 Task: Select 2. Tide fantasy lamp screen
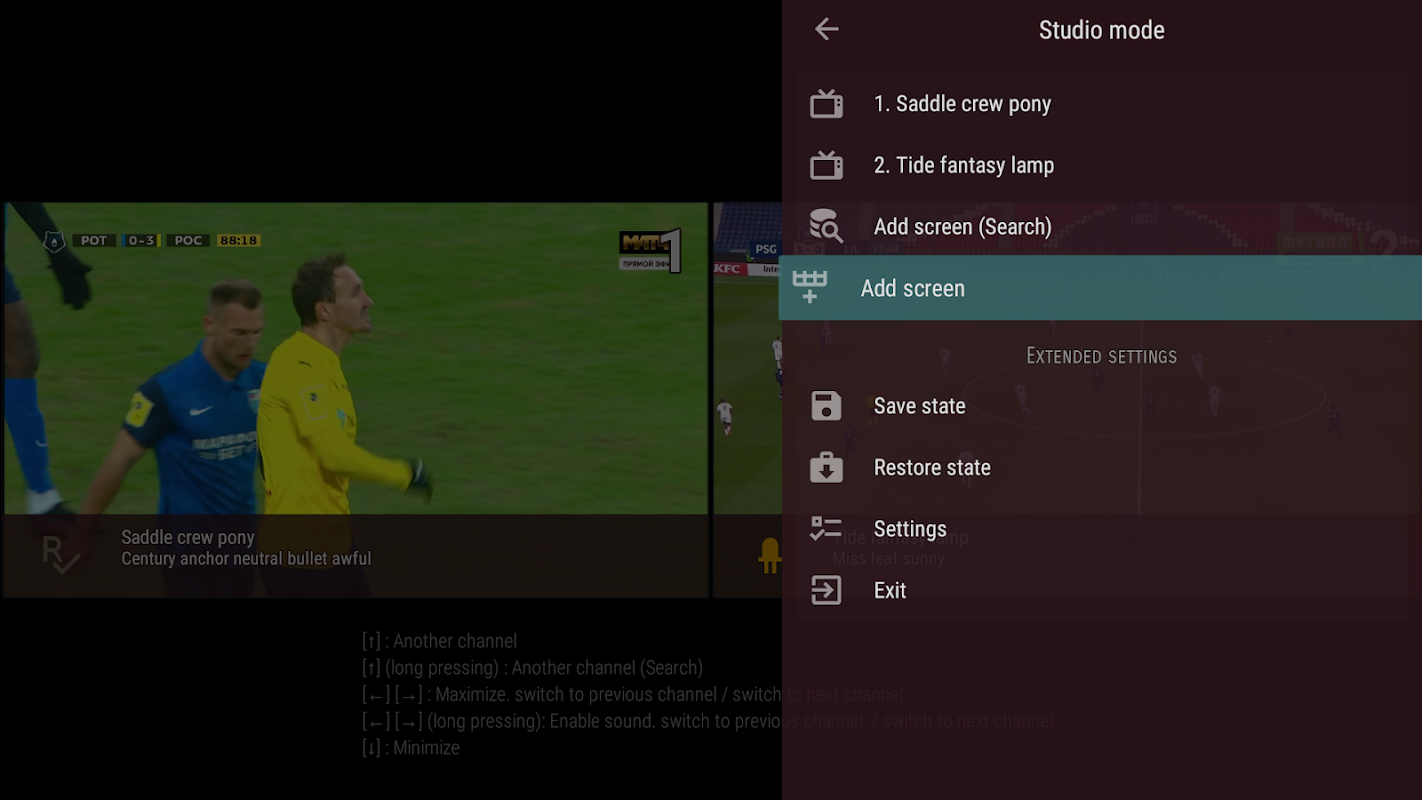pos(1101,165)
